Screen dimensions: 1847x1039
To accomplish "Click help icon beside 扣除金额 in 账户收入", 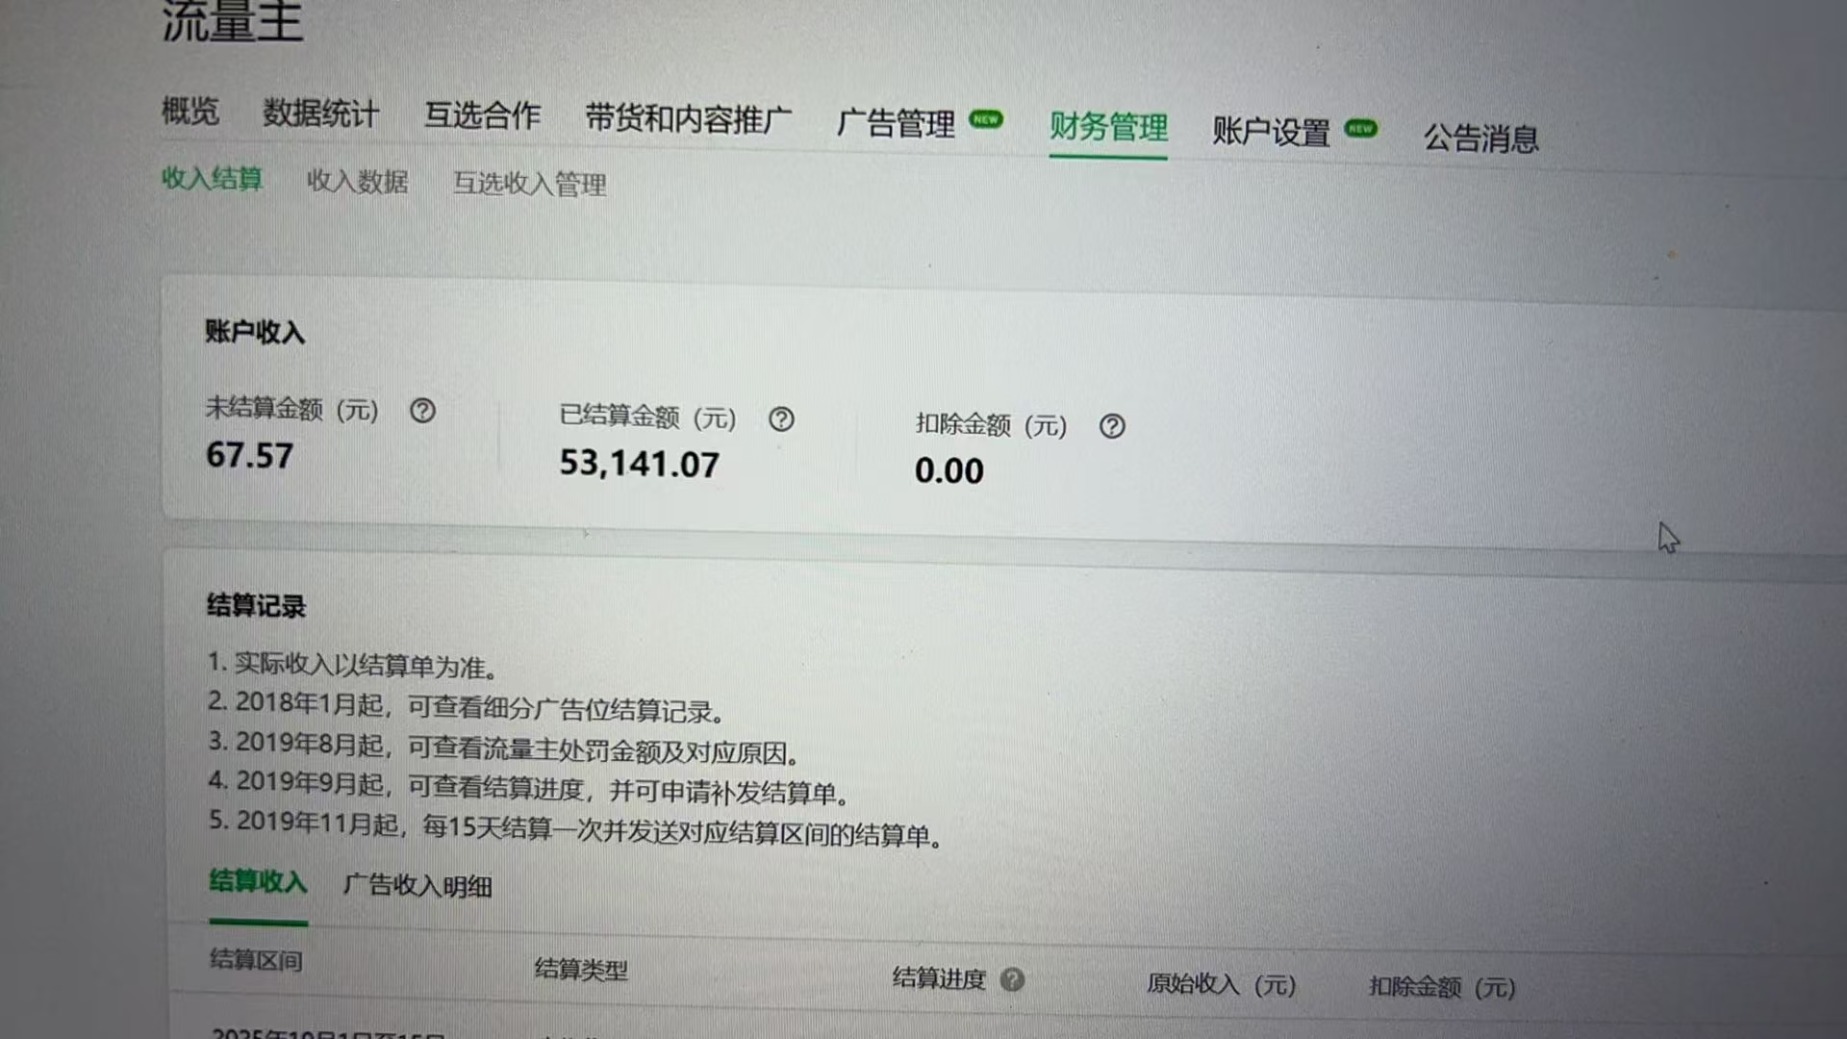I will click(1112, 427).
